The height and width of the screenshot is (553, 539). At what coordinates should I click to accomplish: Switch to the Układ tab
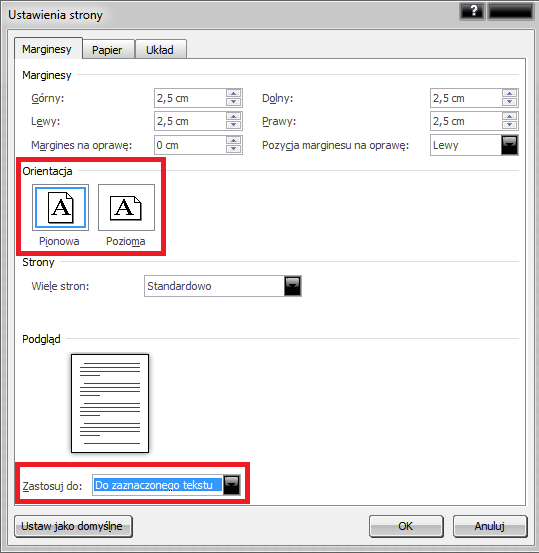pos(160,50)
